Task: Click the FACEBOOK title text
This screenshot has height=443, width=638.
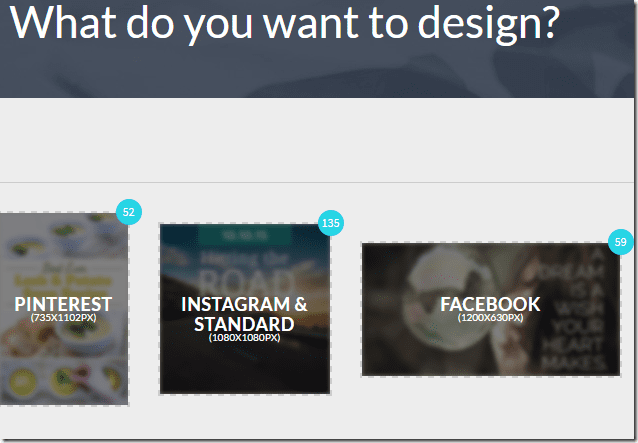Action: tap(490, 304)
